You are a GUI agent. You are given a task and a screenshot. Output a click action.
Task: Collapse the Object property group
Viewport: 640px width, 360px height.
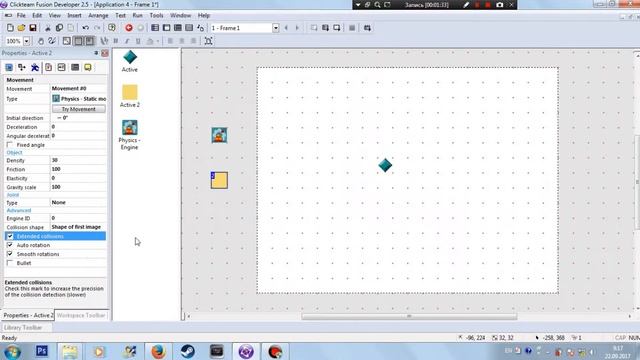pyautogui.click(x=14, y=153)
